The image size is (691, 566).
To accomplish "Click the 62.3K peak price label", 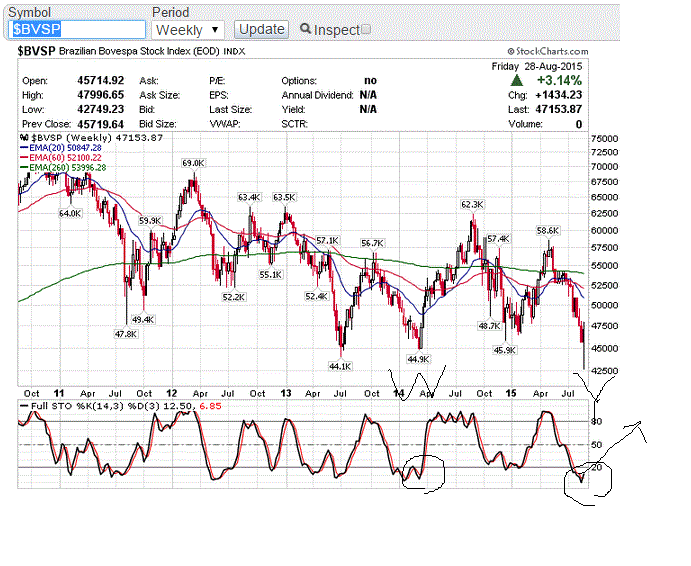I will coord(472,204).
